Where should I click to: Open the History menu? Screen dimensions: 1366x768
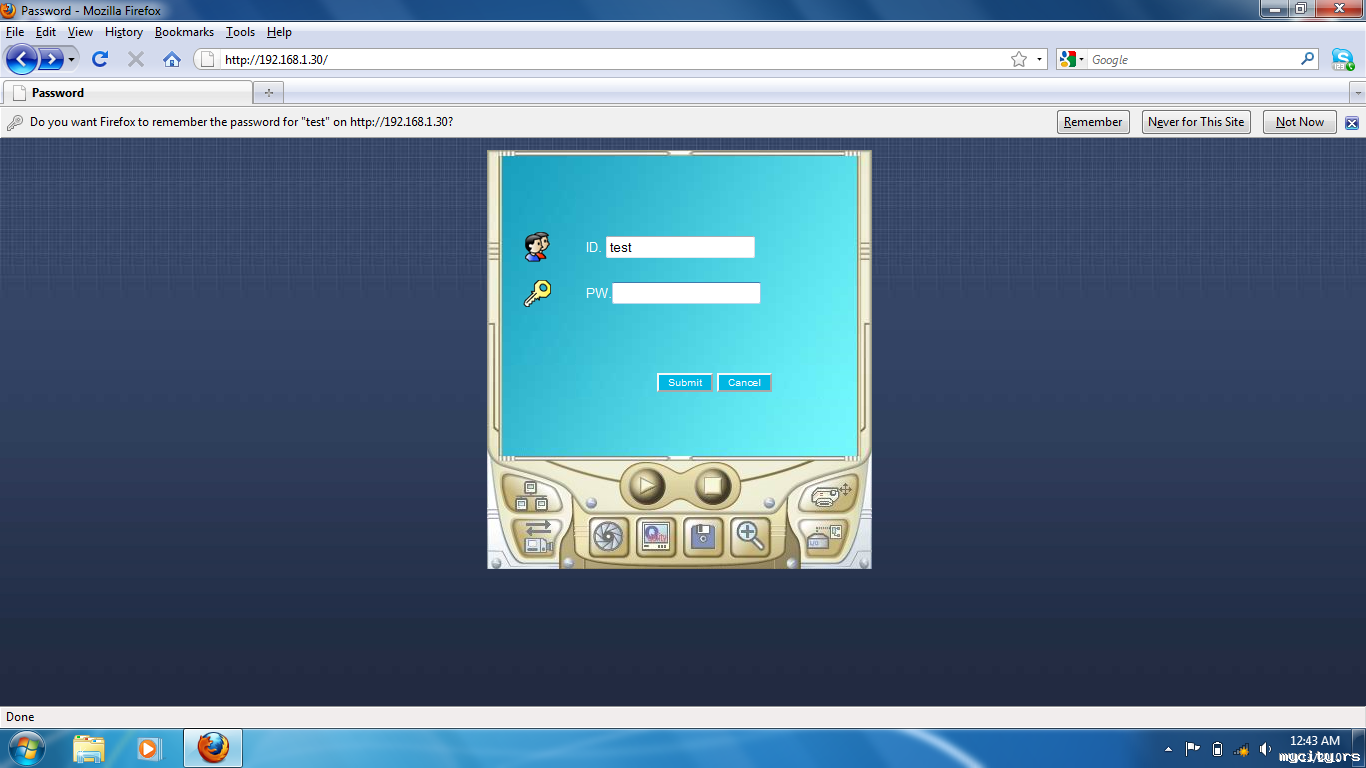[x=124, y=32]
